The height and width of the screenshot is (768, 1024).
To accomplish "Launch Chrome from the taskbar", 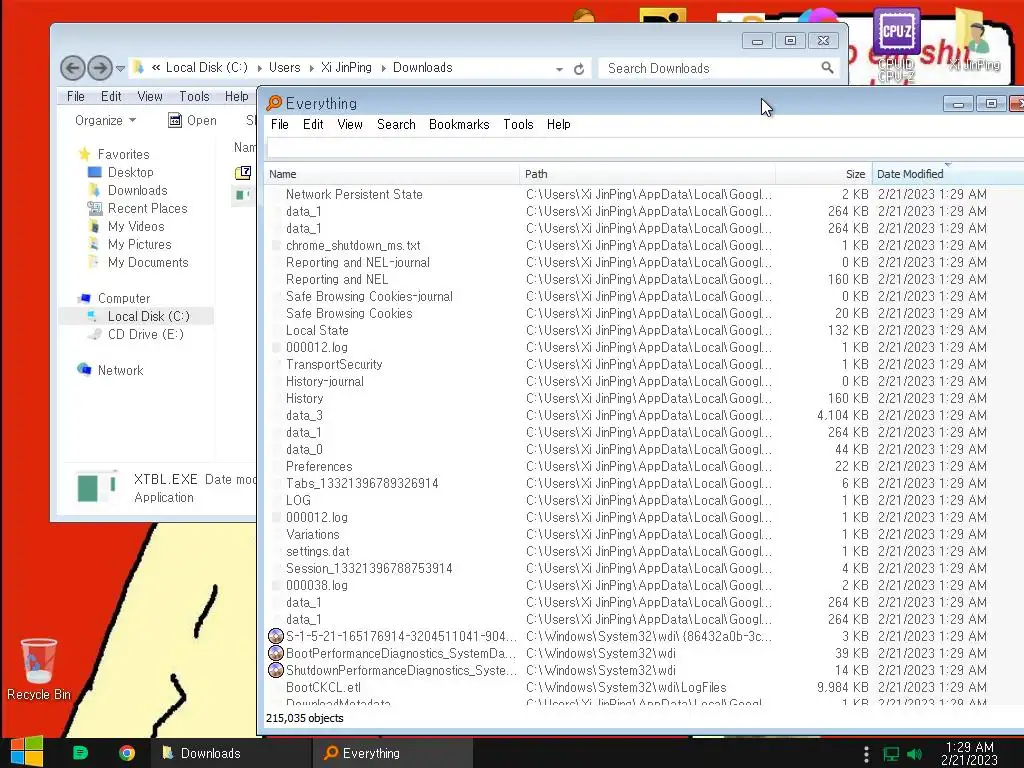I will pos(127,753).
